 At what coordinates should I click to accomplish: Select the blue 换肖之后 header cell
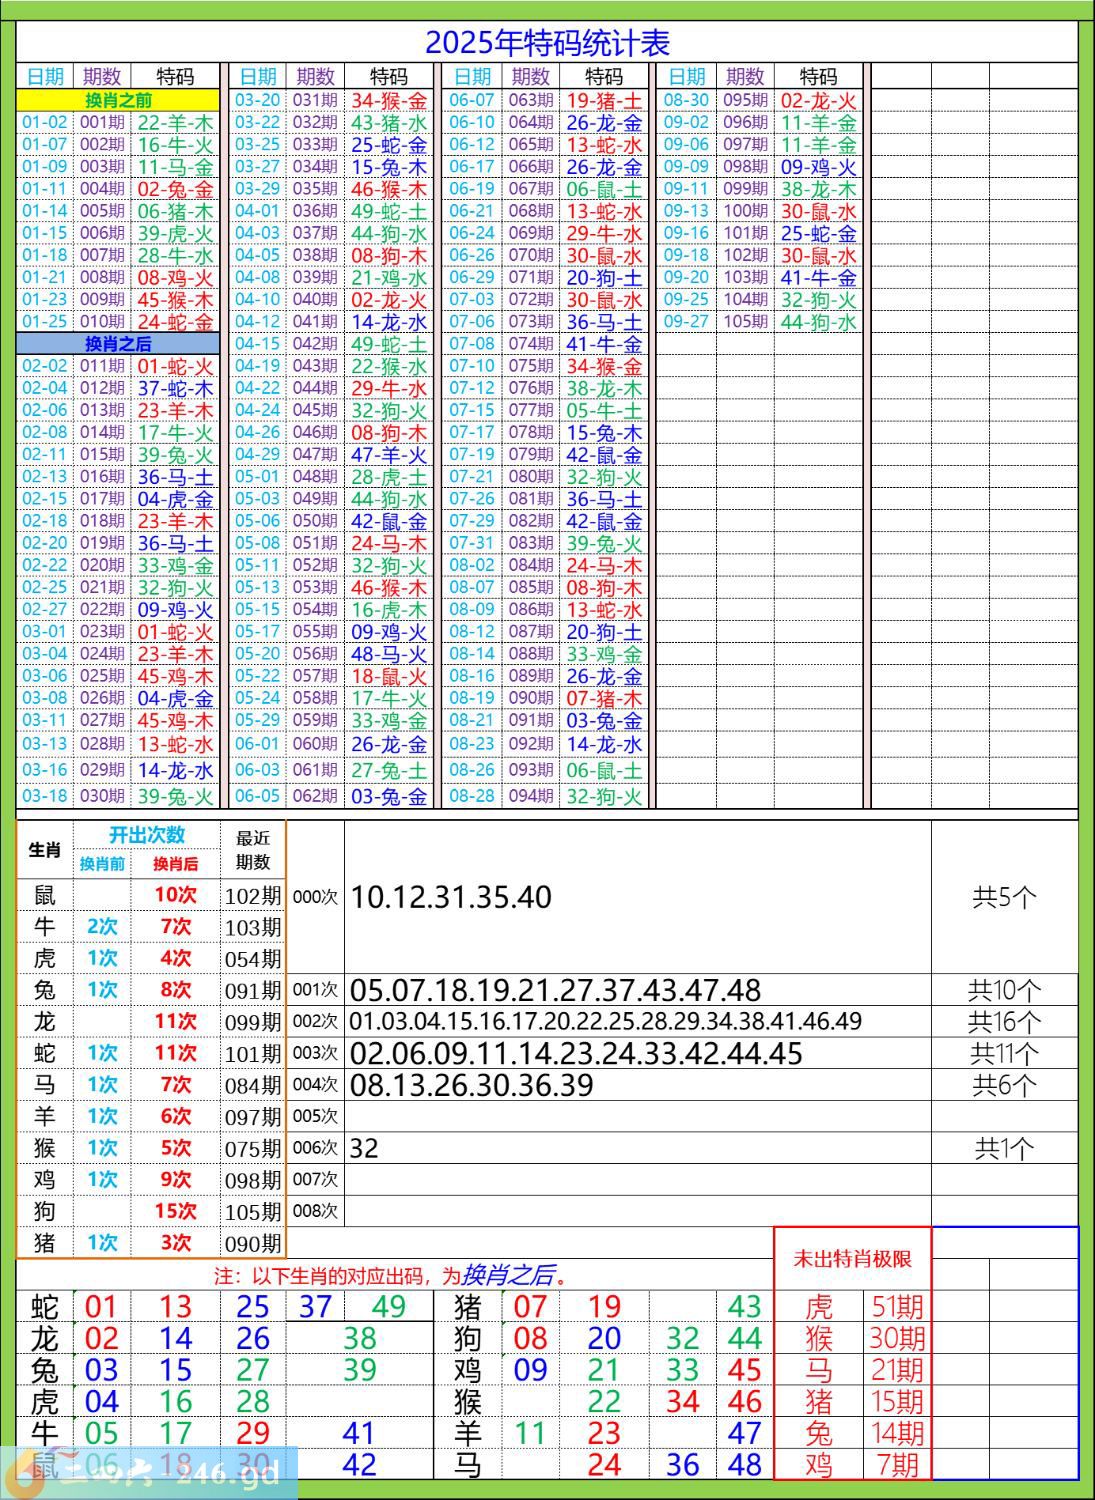[x=118, y=344]
